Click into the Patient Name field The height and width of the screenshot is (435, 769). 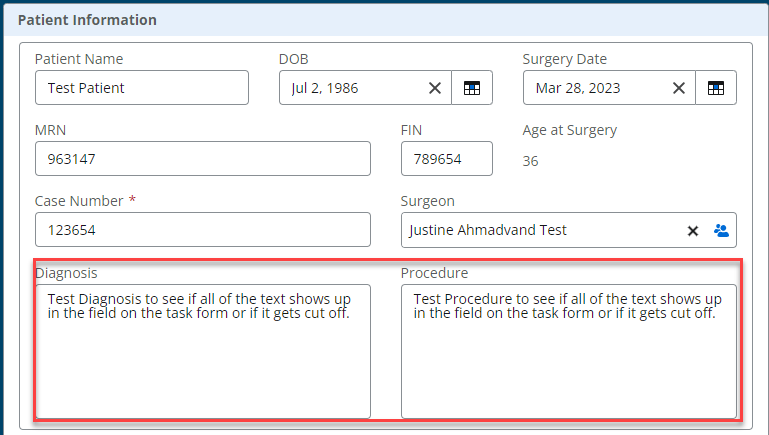point(142,88)
